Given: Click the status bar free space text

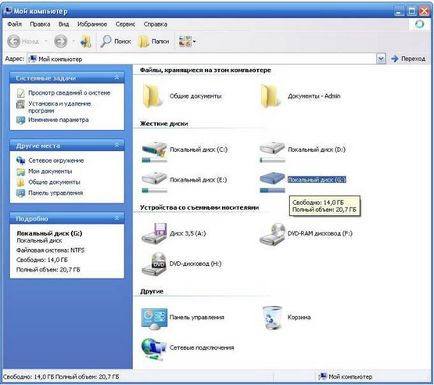Looking at the screenshot, I should pos(61,377).
